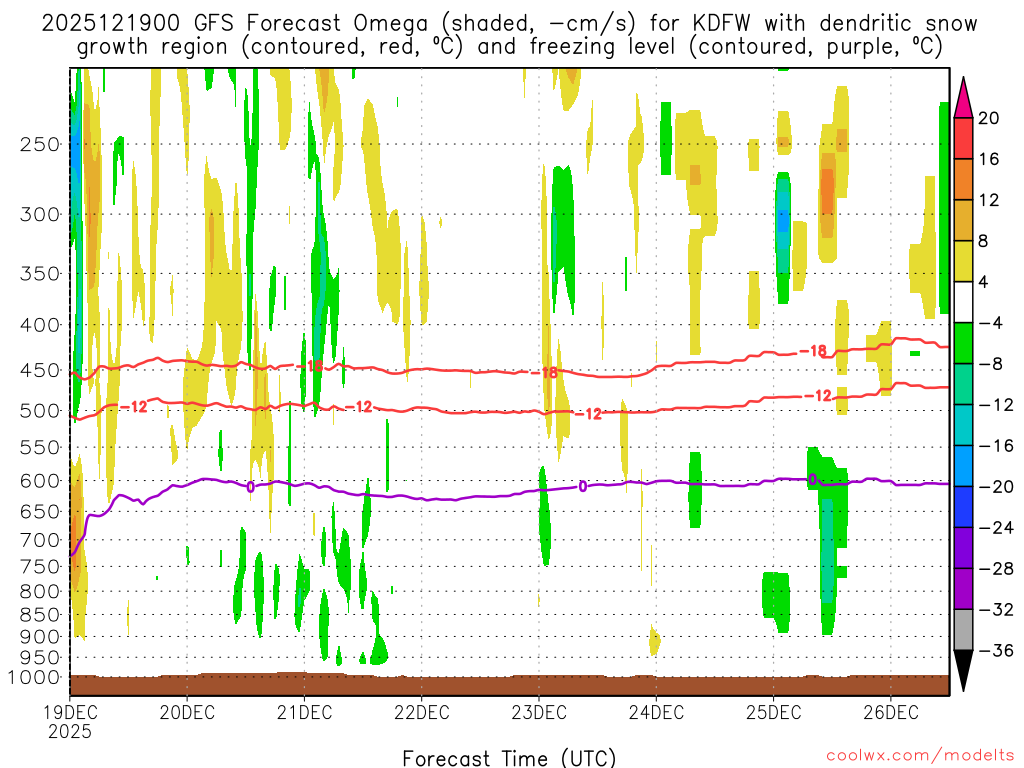Image resolution: width=1024 pixels, height=768 pixels.
Task: Click the 550 pressure level label
Action: click(x=40, y=447)
